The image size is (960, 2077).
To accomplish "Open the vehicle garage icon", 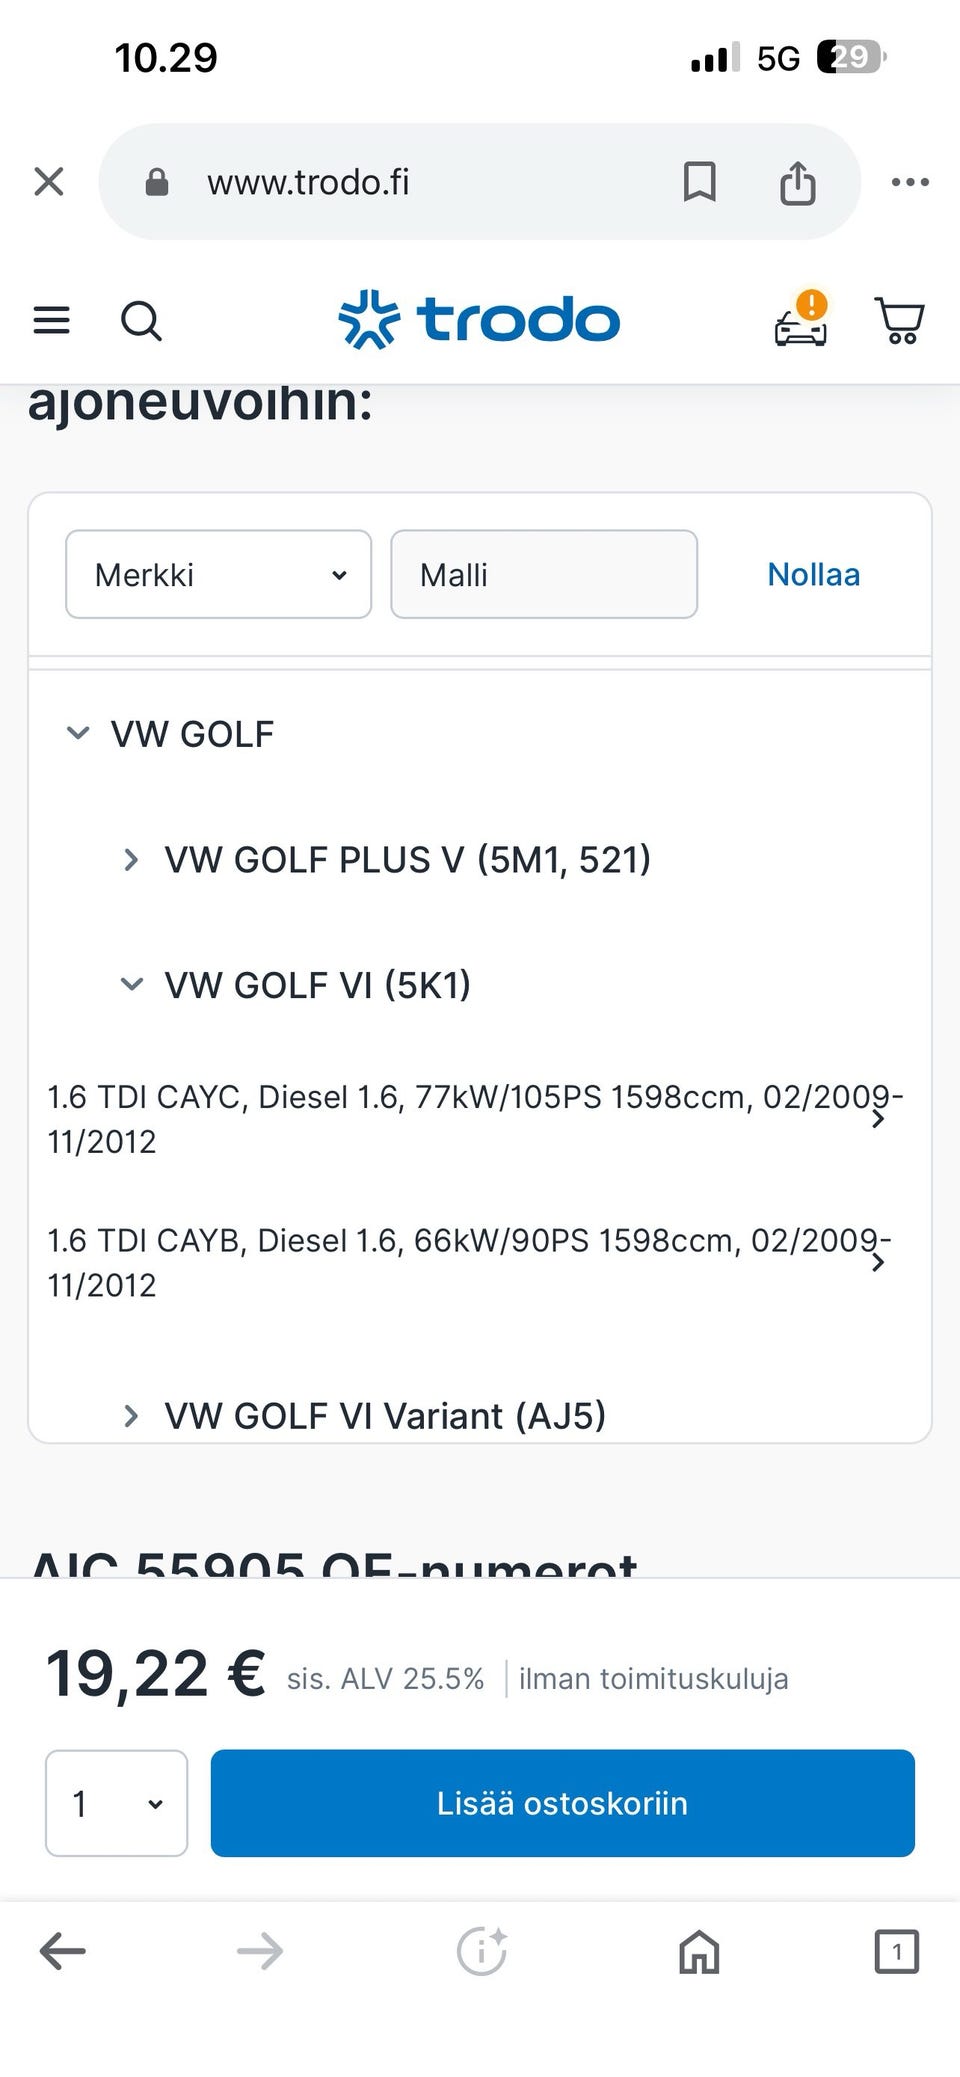I will [x=802, y=320].
